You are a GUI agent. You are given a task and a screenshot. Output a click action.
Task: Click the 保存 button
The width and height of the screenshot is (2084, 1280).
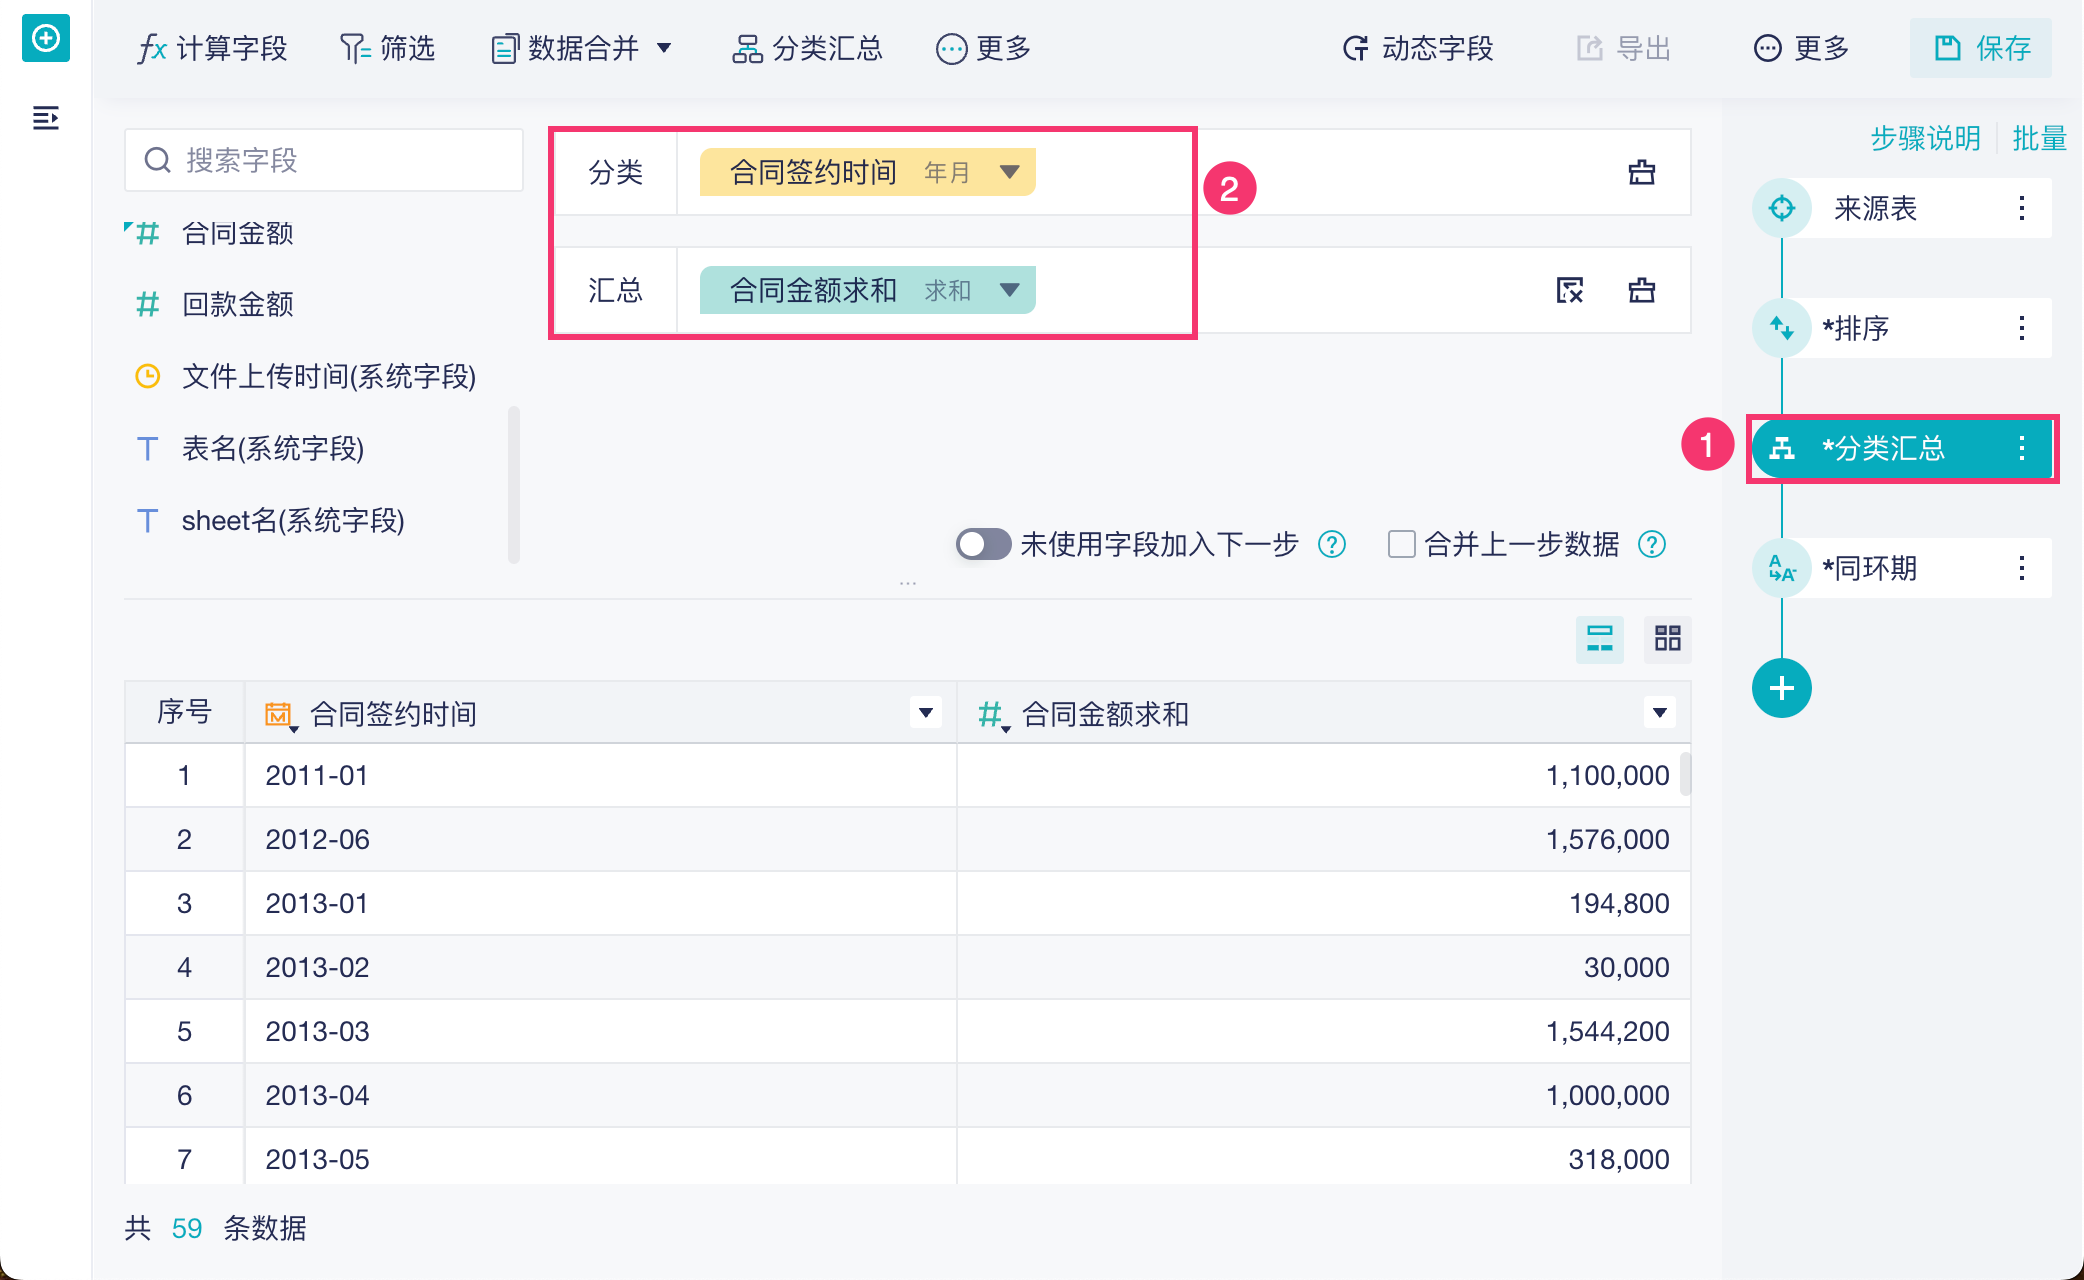1981,48
